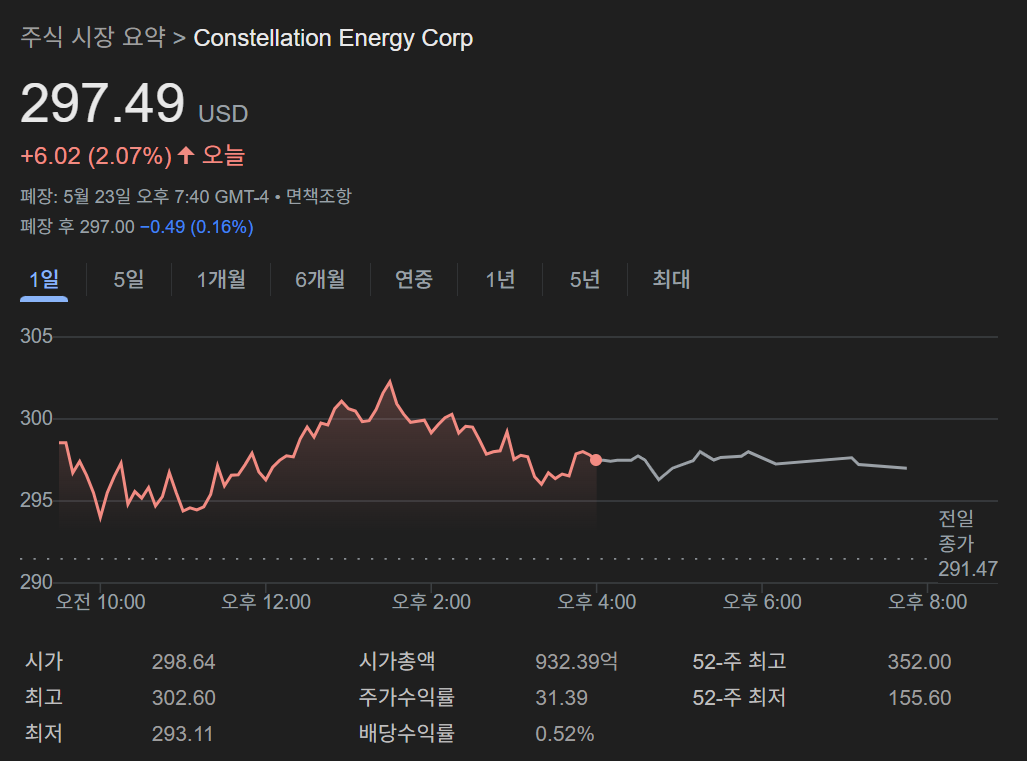
Task: Click the 전일 종가 291.47 label
Action: click(967, 544)
